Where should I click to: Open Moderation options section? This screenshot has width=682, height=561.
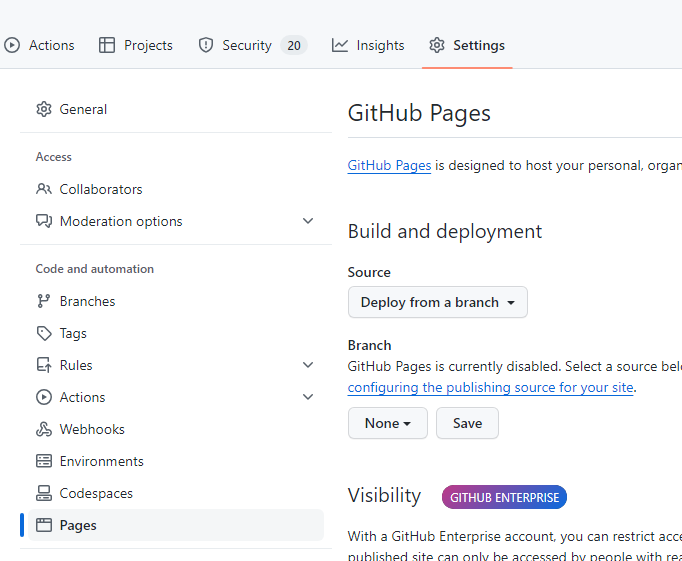176,221
